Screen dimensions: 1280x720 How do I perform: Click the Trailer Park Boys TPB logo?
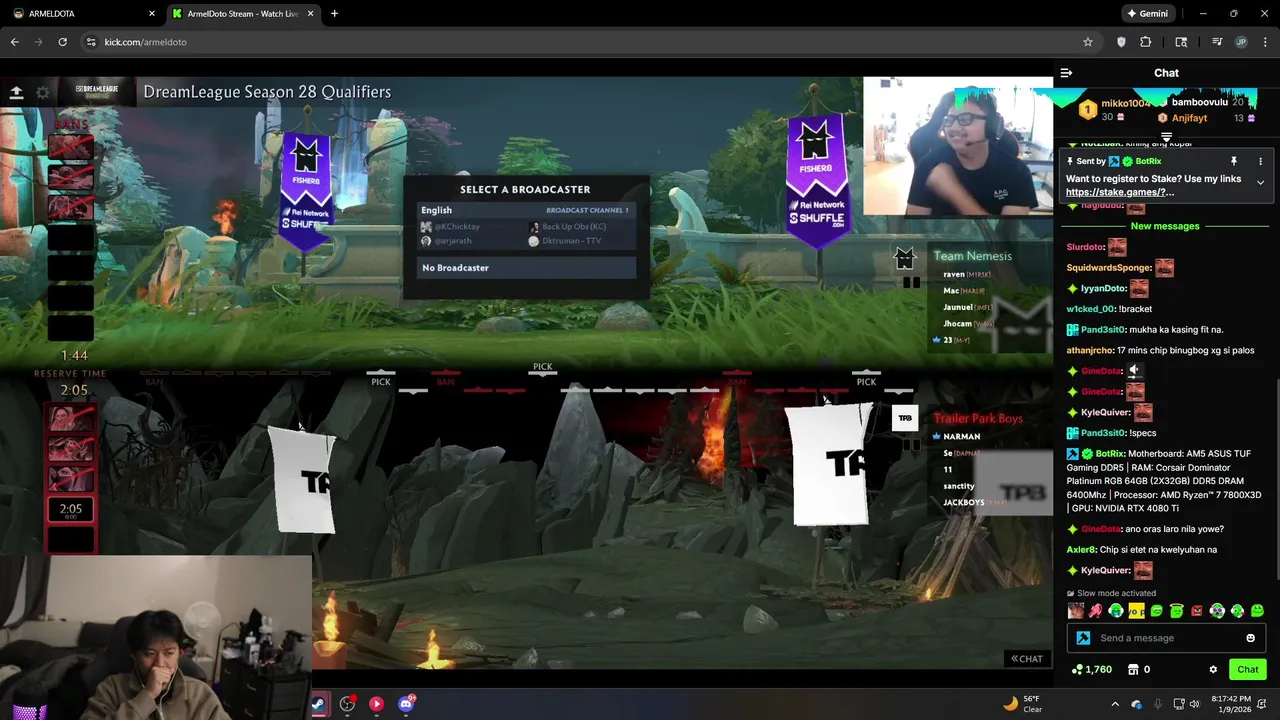coord(904,418)
